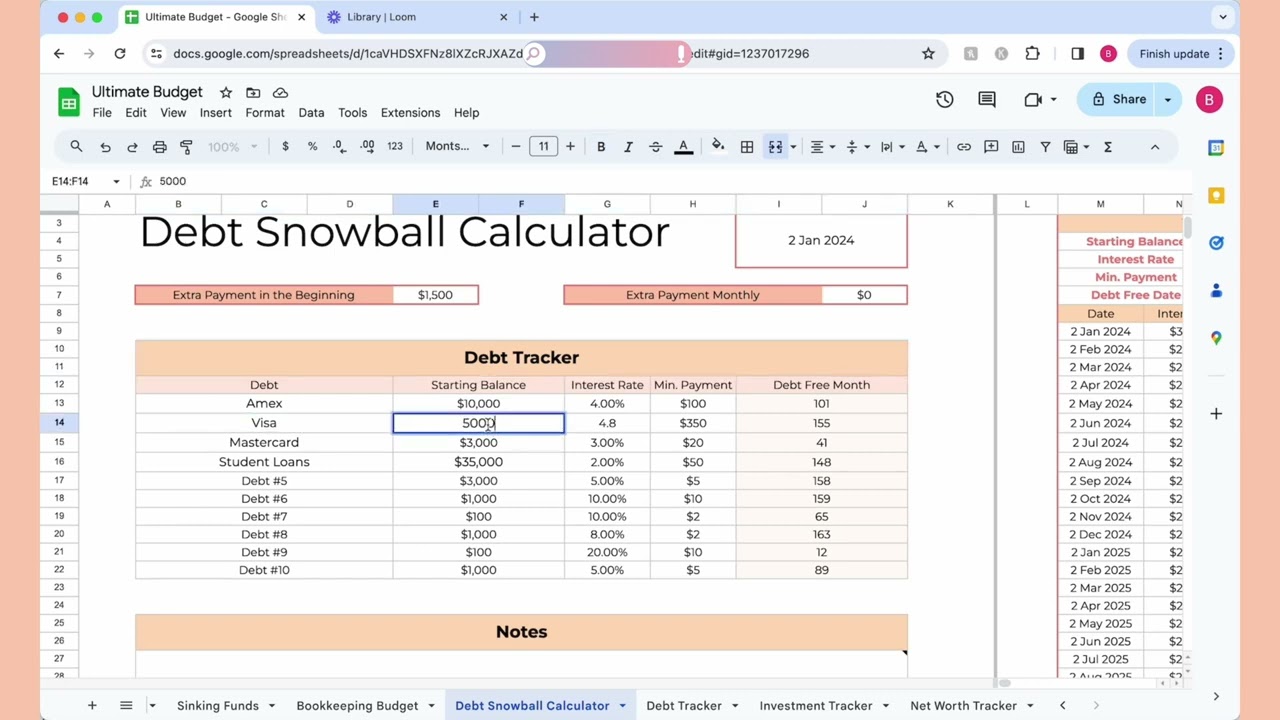Image resolution: width=1280 pixels, height=720 pixels.
Task: Insert a link via toolbar icon
Action: [x=964, y=147]
